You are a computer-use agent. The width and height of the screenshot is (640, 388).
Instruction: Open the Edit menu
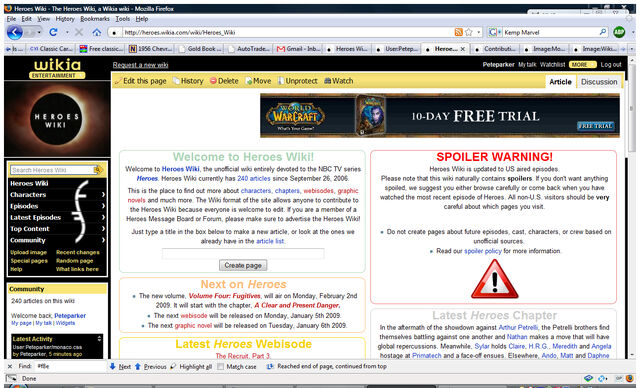click(x=27, y=19)
